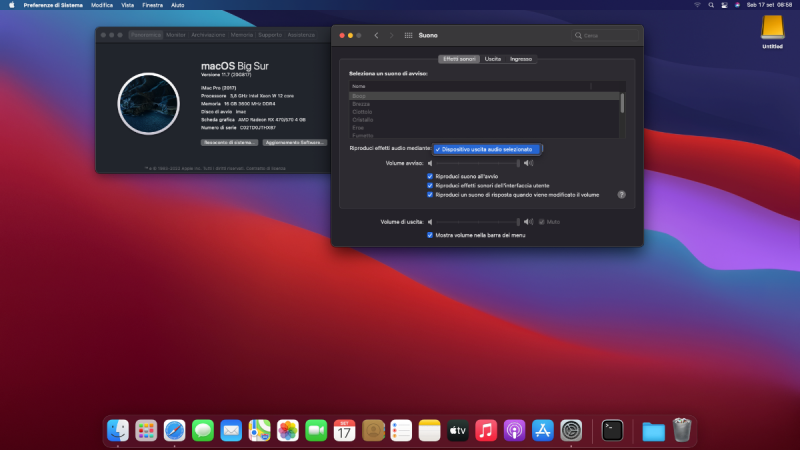The image size is (800, 450).
Task: Uncheck 'Riproduci effetti sonori dell'interfaccia utente'
Action: point(430,186)
